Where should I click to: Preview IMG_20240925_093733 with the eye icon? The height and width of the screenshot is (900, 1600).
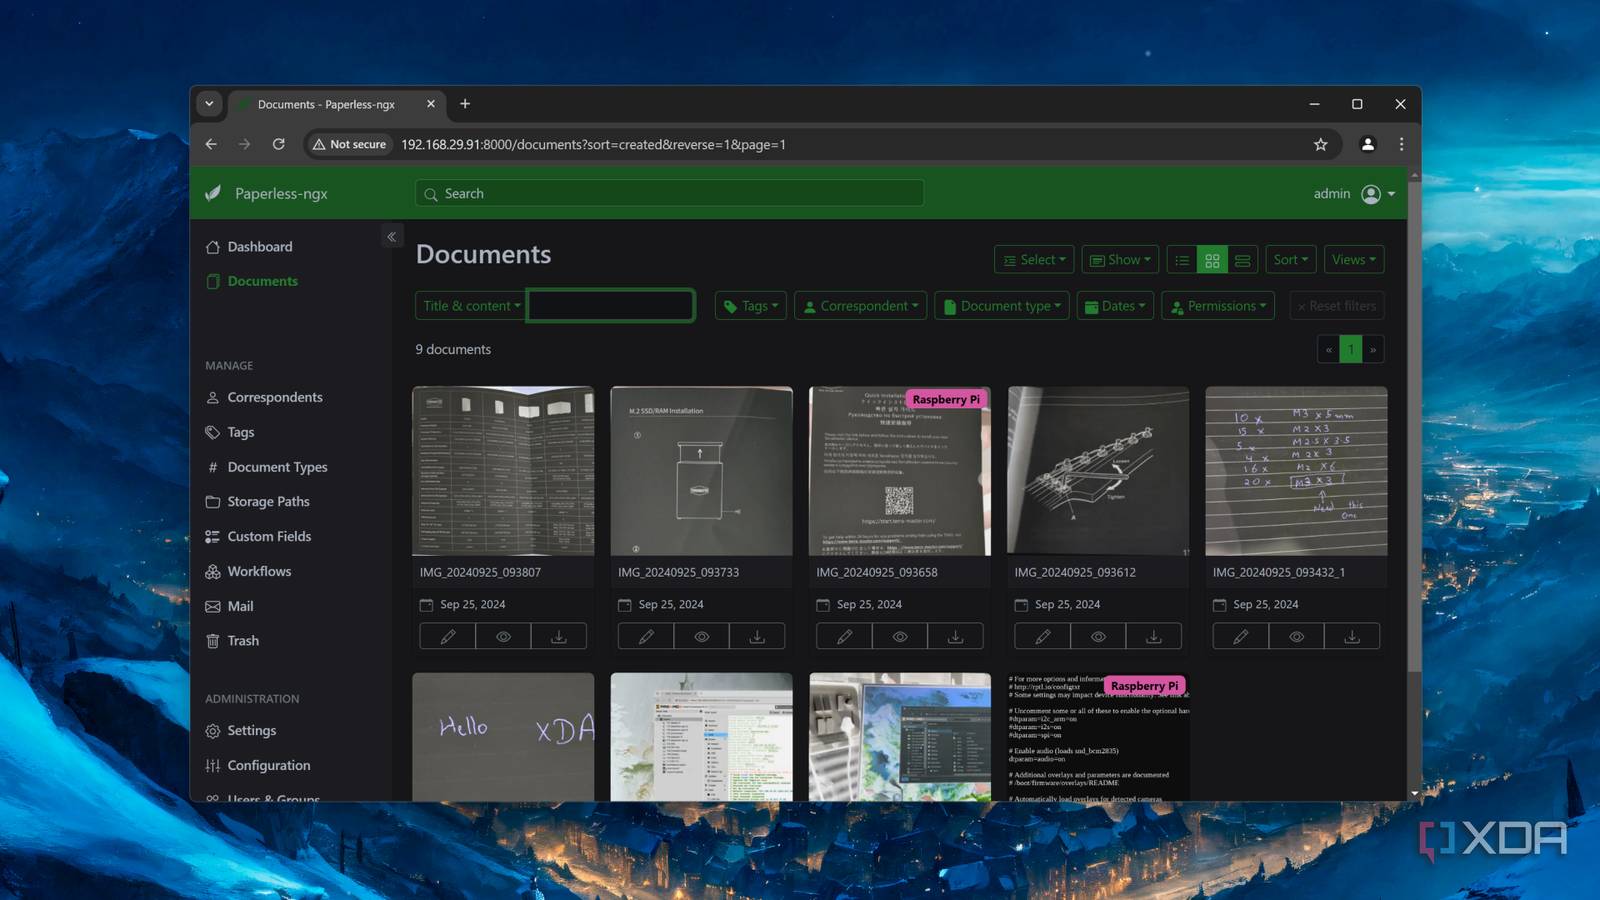702,635
